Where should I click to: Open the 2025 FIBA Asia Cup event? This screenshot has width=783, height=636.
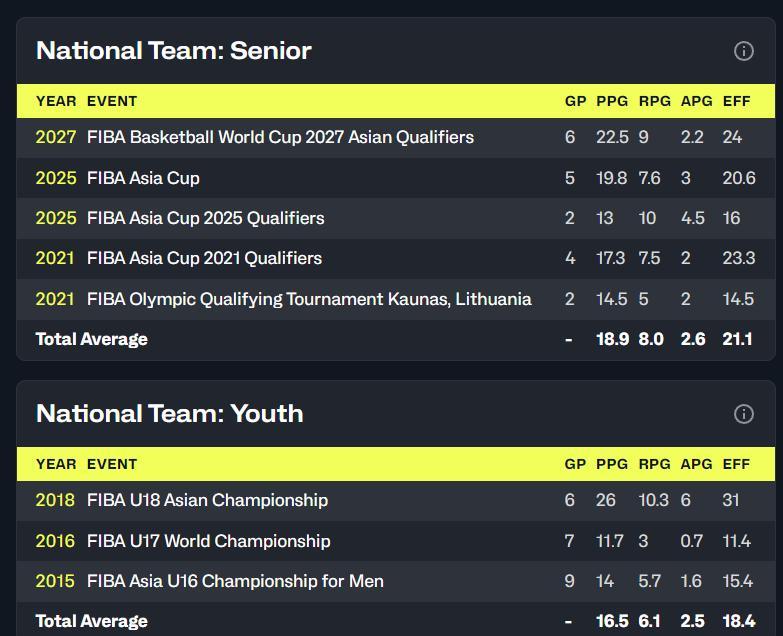click(143, 178)
